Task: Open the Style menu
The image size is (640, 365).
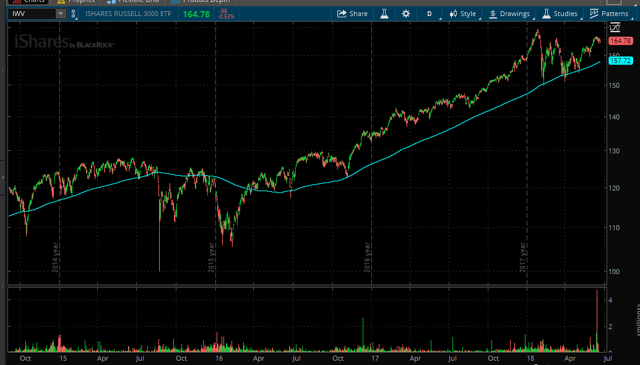Action: 463,14
